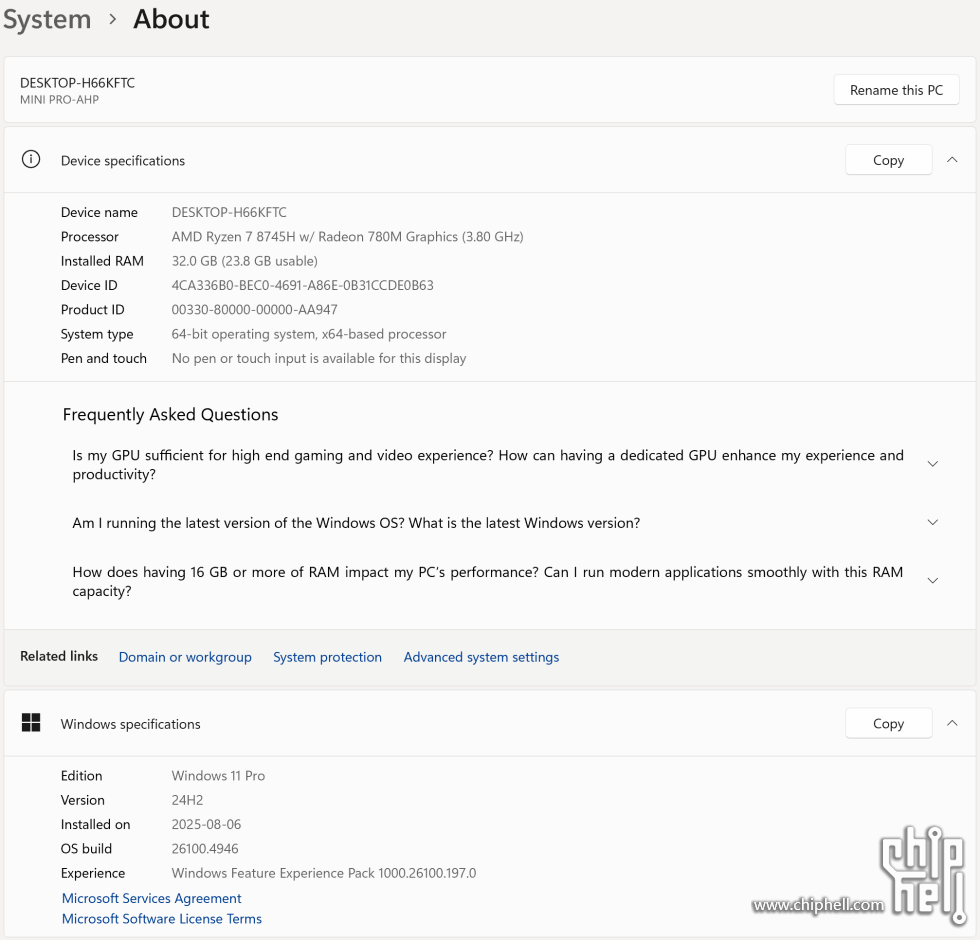Go back to System in breadcrumb
Image resolution: width=980 pixels, height=940 pixels.
(47, 19)
